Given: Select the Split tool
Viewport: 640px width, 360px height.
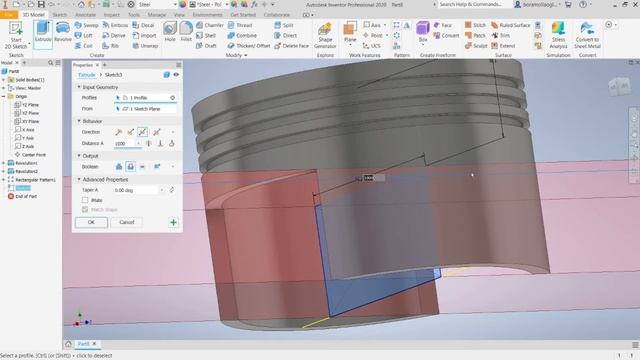Looking at the screenshot, I should click(284, 25).
